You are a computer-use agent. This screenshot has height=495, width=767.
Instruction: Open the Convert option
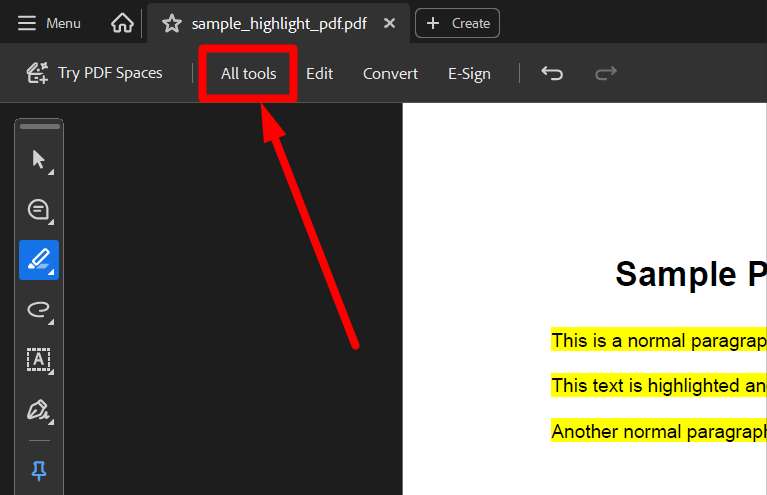[x=390, y=73]
